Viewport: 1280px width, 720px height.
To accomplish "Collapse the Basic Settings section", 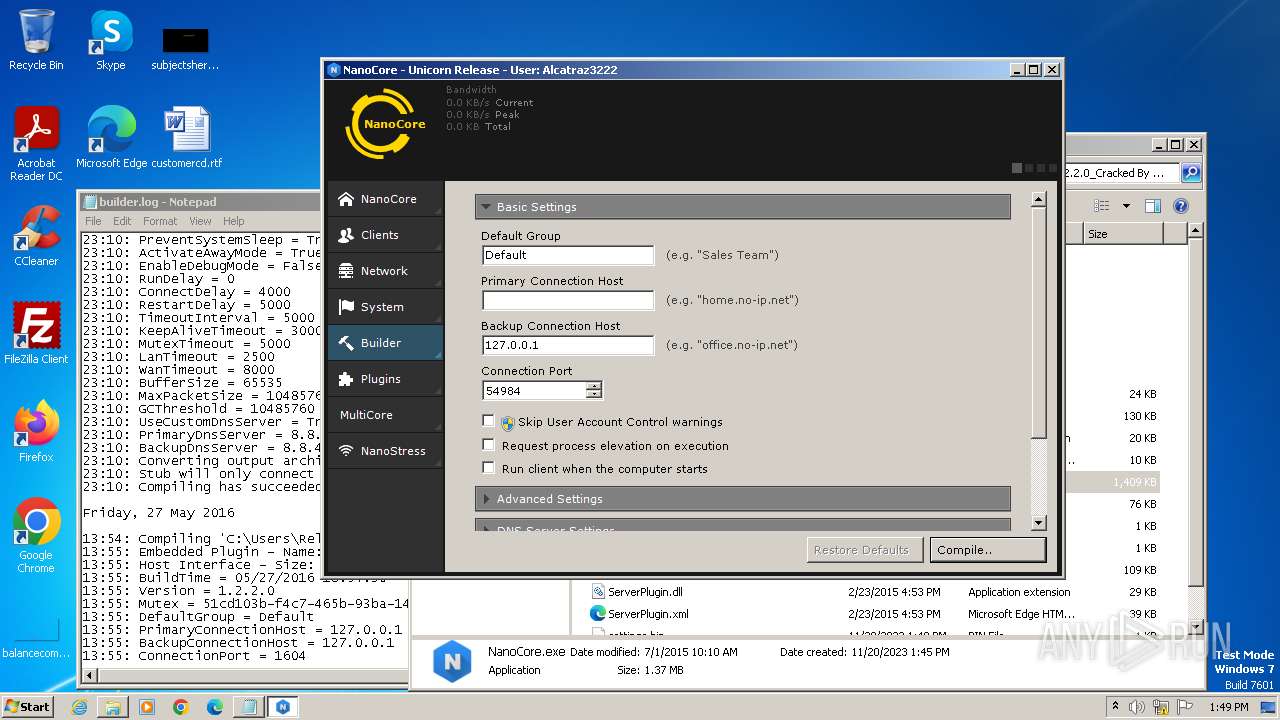I will pos(743,207).
